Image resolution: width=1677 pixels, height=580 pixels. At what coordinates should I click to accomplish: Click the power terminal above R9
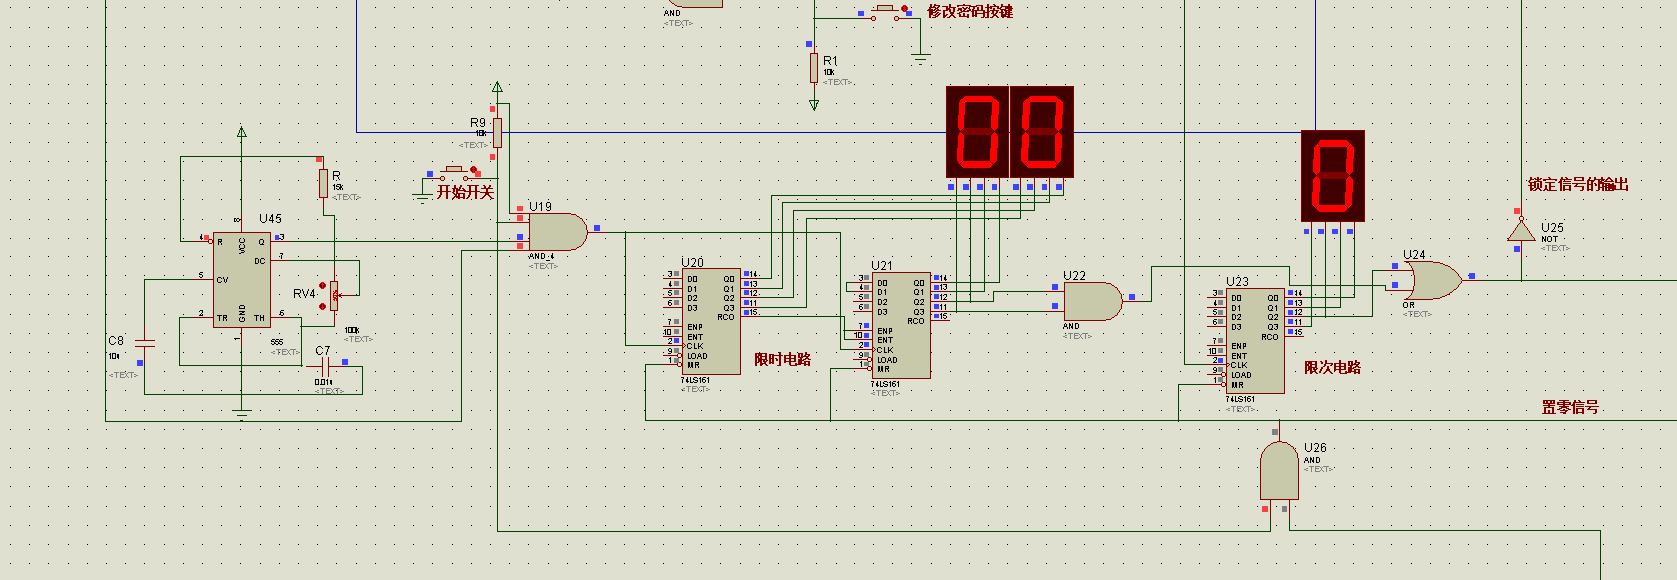(497, 88)
